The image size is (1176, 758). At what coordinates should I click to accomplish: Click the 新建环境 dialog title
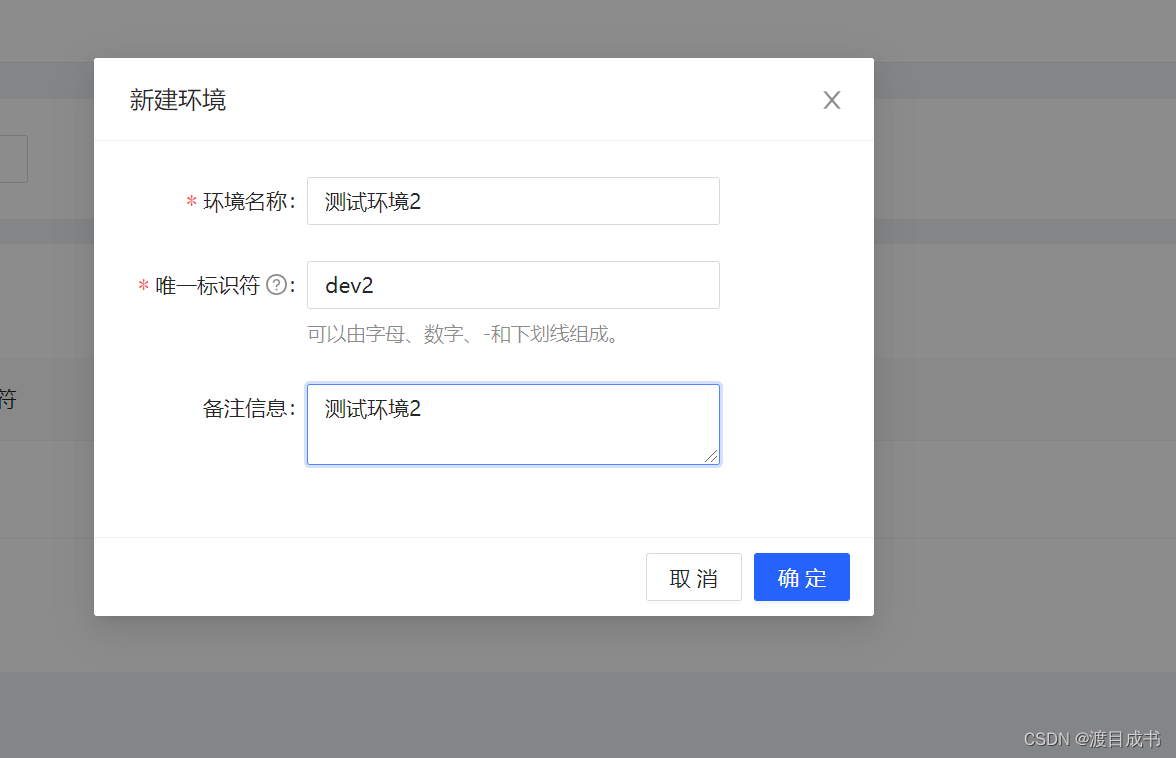tap(178, 100)
